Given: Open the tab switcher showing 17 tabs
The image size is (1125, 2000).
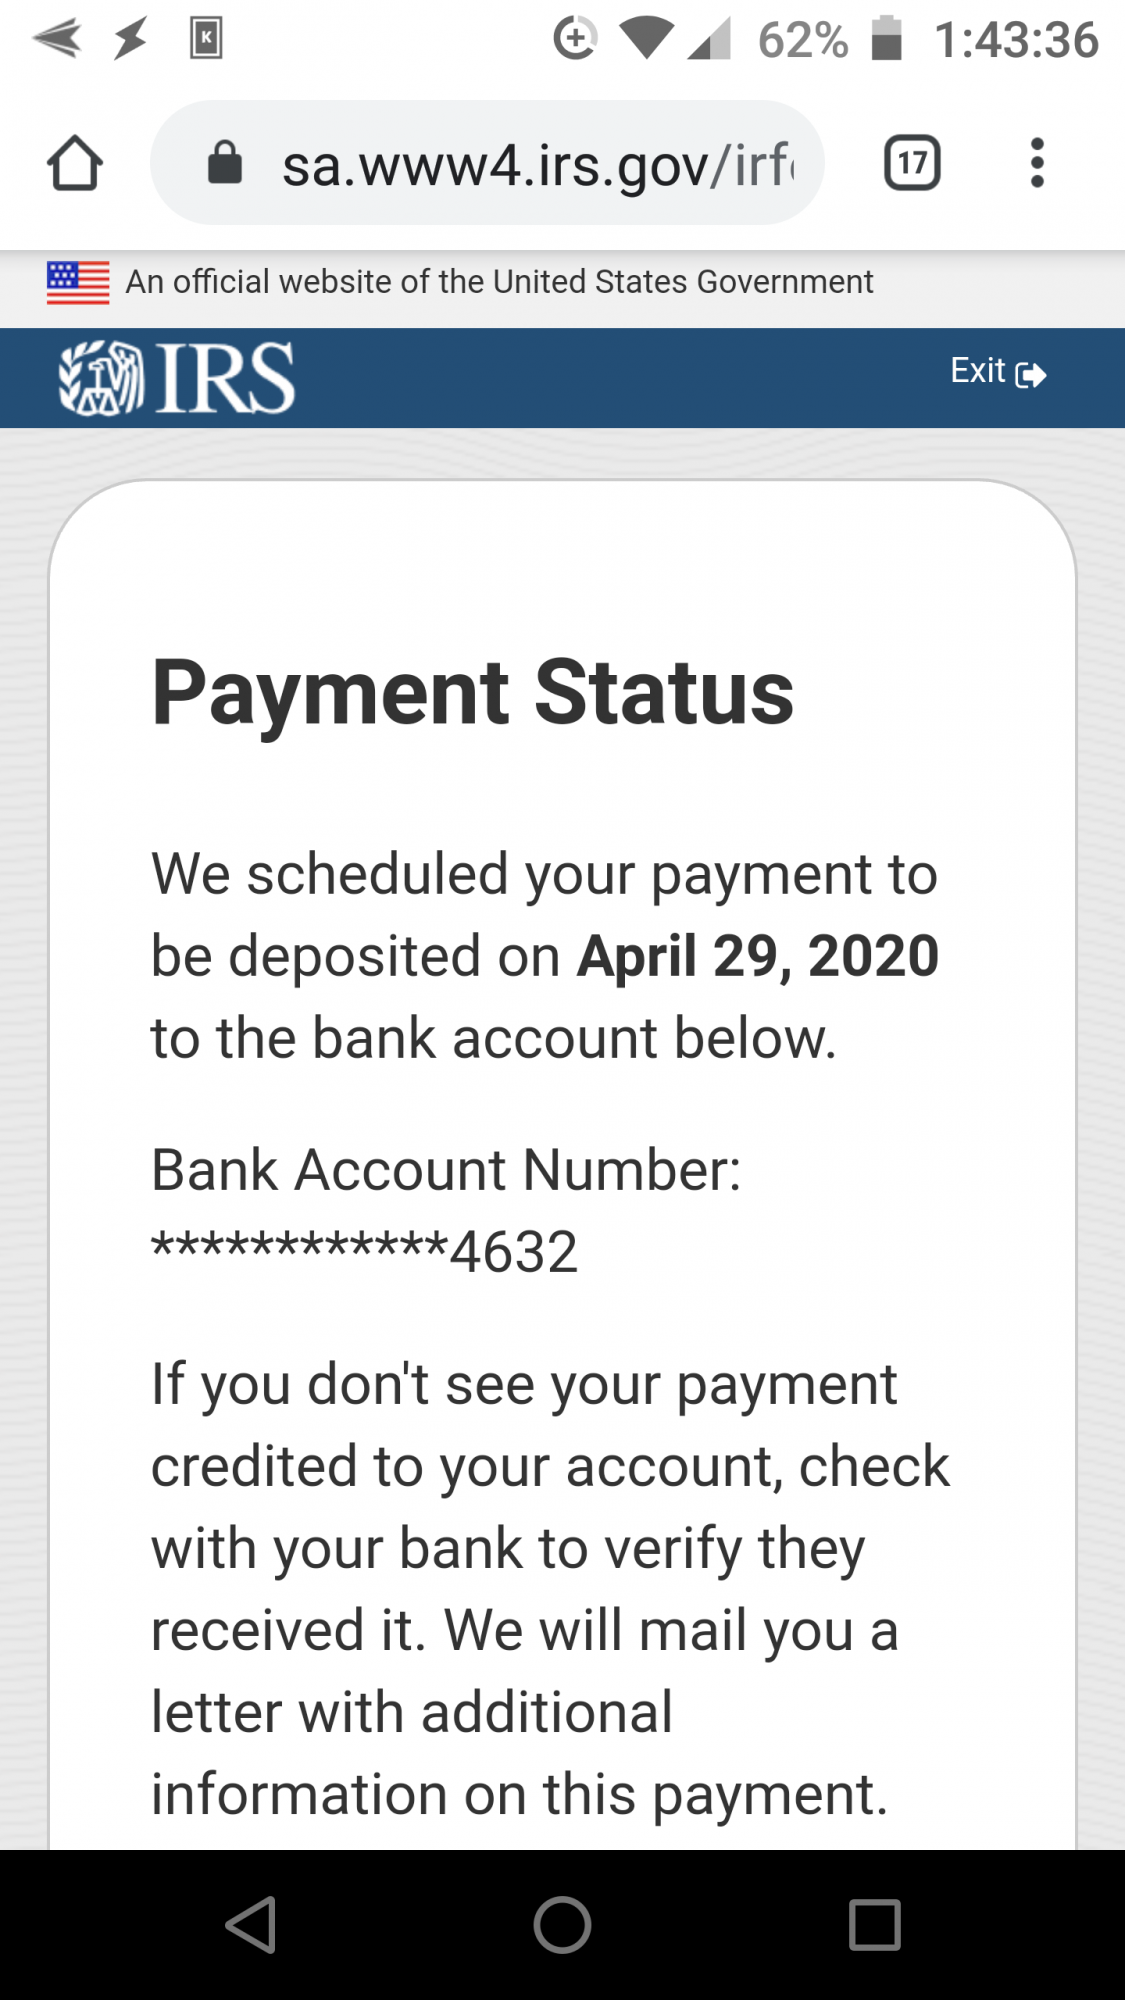Looking at the screenshot, I should (912, 163).
